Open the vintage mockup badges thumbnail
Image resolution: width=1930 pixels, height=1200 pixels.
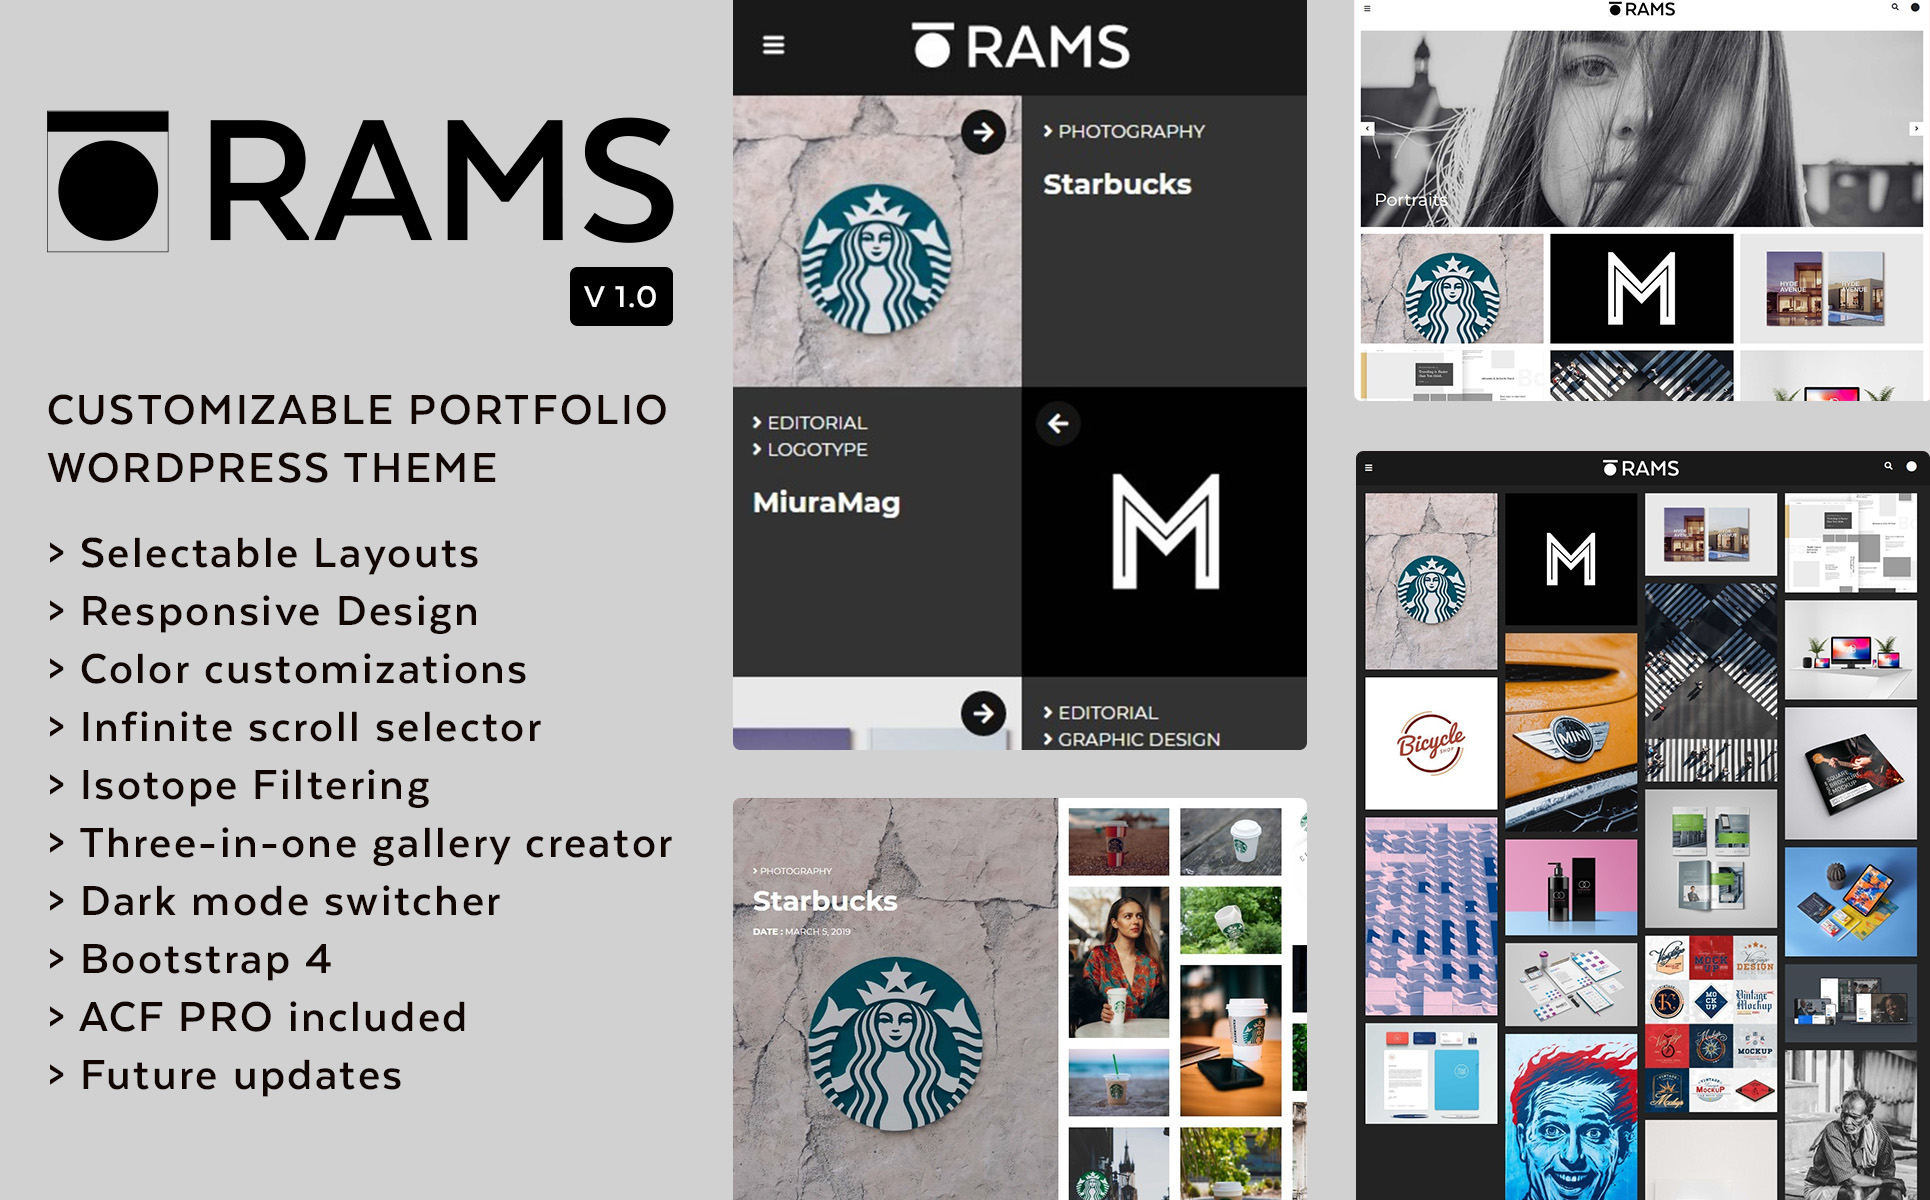pyautogui.click(x=1711, y=1024)
